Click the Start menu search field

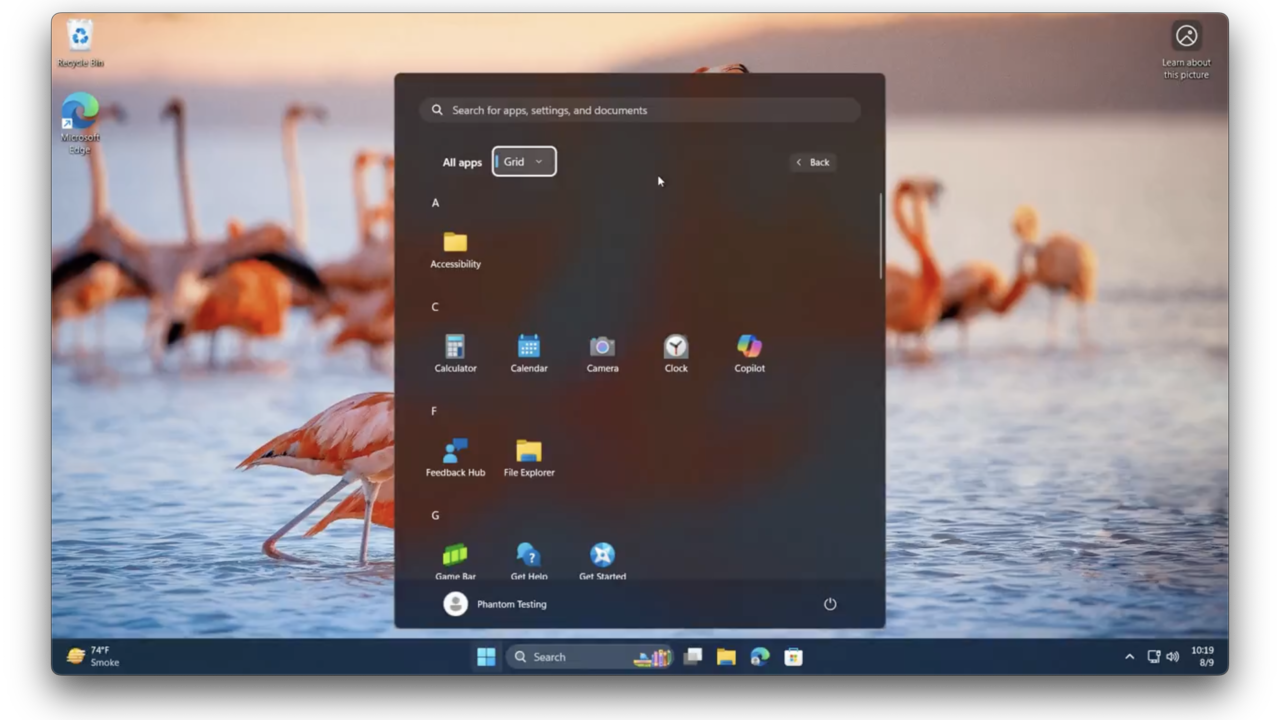pos(640,110)
